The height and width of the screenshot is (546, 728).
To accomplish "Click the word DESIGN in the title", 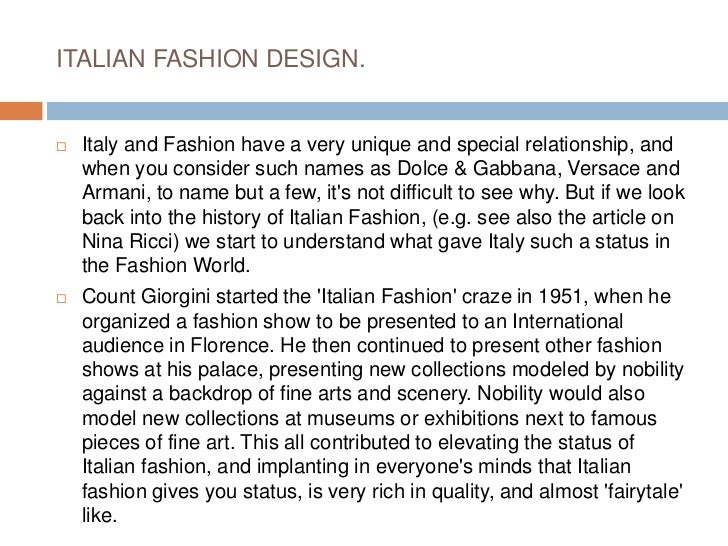I will (313, 63).
